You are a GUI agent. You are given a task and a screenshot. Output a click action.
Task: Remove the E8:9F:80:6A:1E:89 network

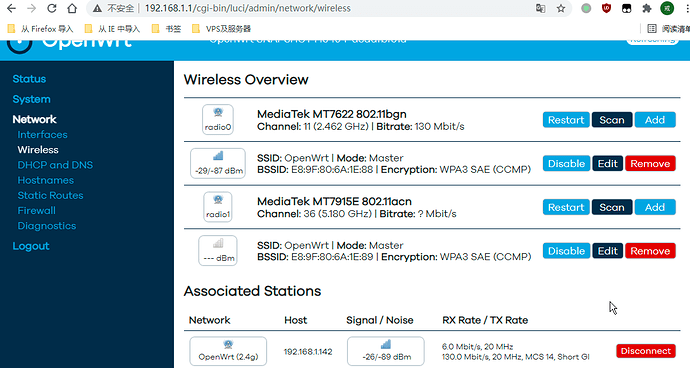650,250
